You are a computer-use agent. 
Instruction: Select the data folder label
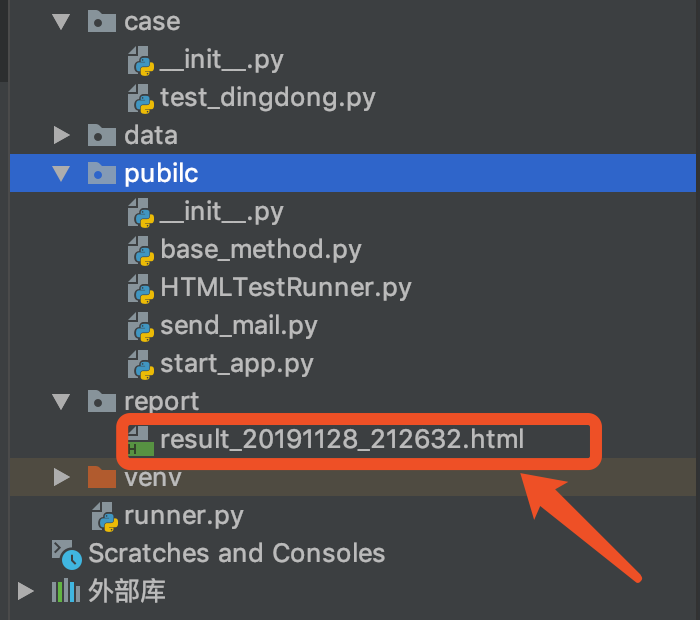150,135
